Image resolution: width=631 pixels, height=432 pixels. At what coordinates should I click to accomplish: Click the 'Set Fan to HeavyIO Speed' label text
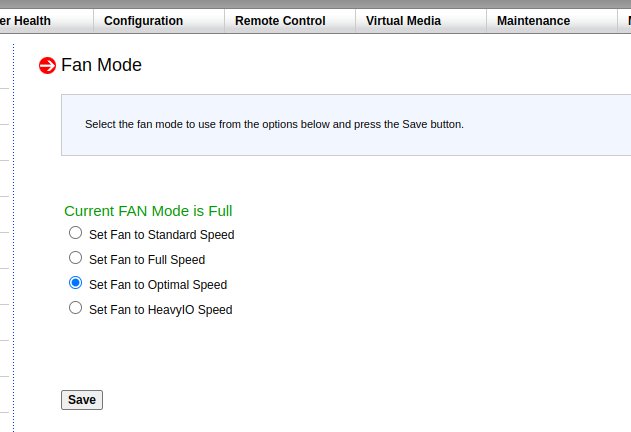click(x=161, y=310)
